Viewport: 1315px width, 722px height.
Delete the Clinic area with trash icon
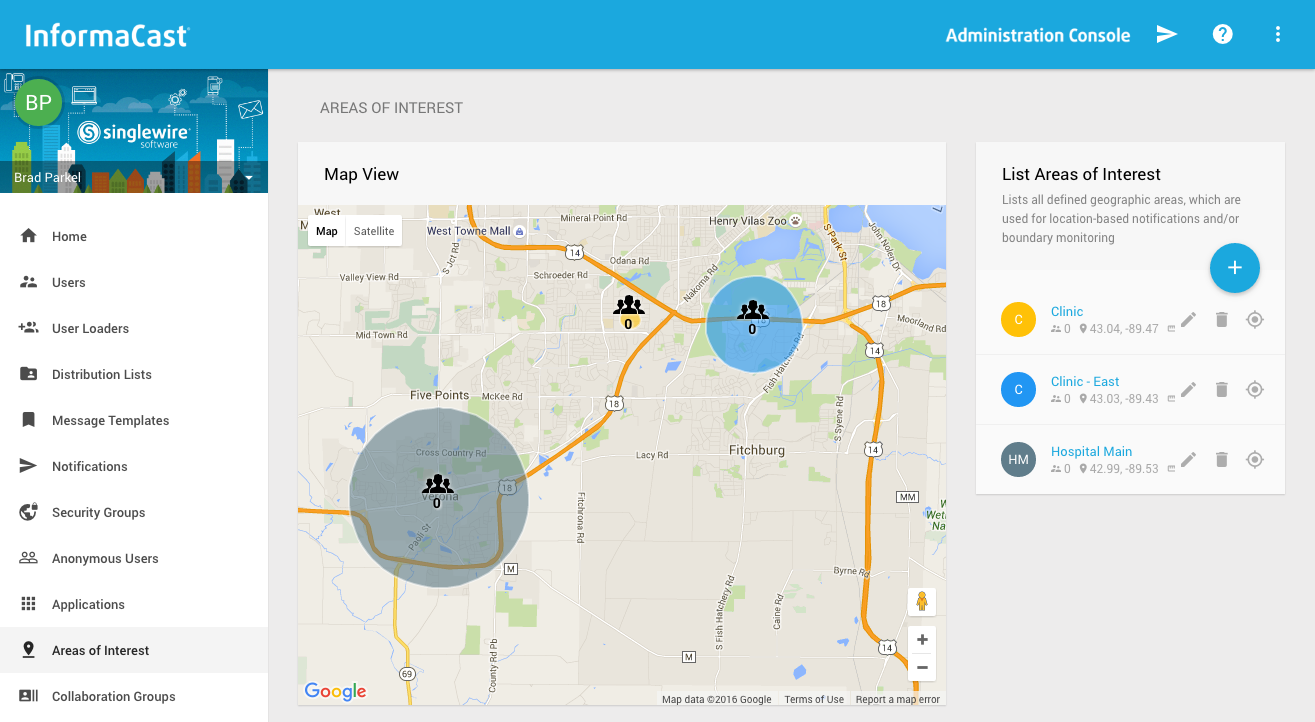click(x=1221, y=319)
